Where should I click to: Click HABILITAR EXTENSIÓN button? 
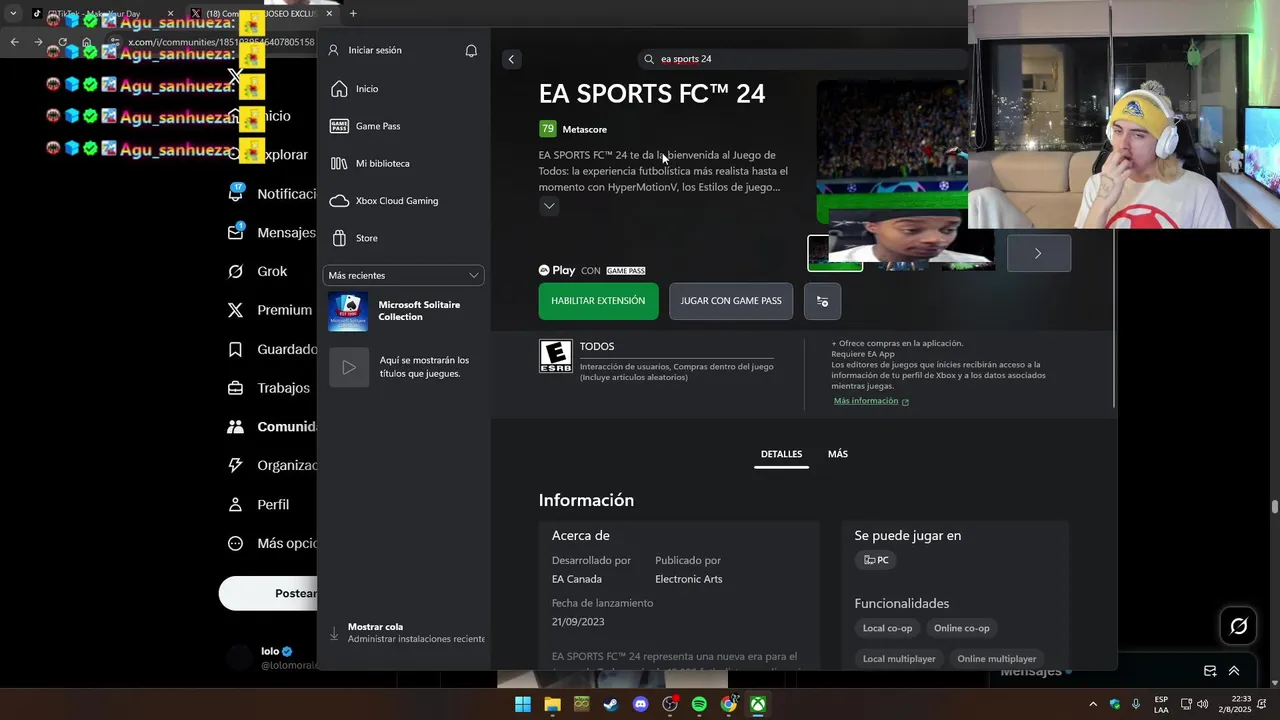click(598, 301)
